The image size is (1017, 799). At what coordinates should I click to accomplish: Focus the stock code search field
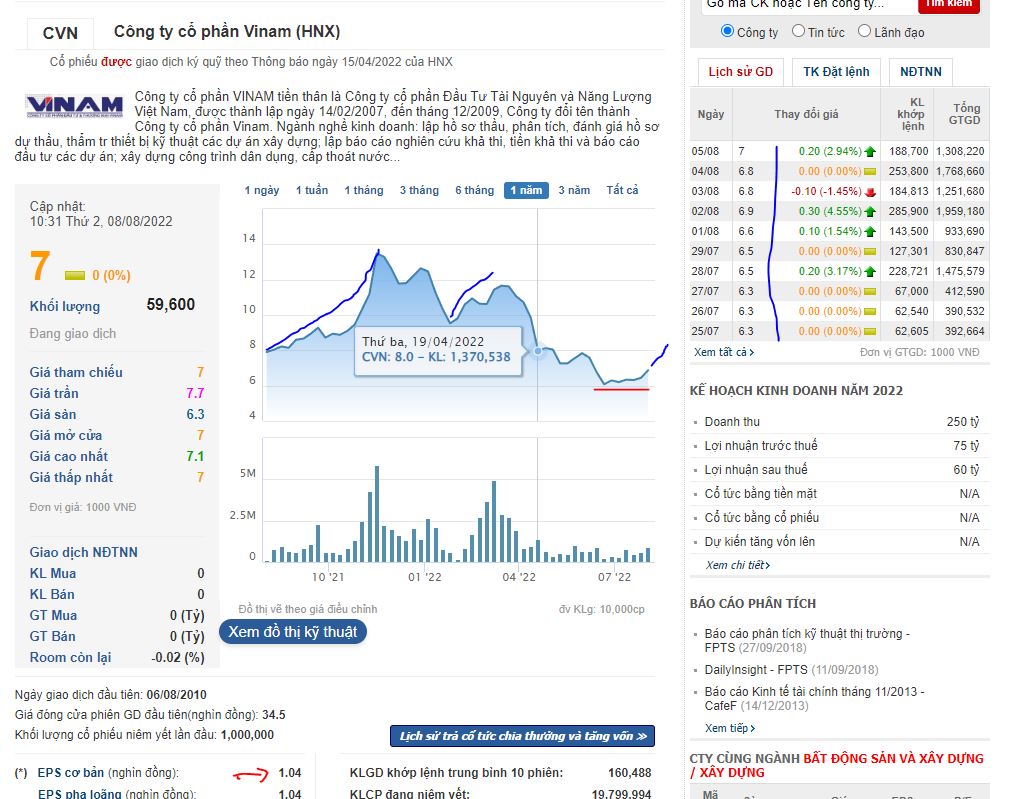click(807, 5)
